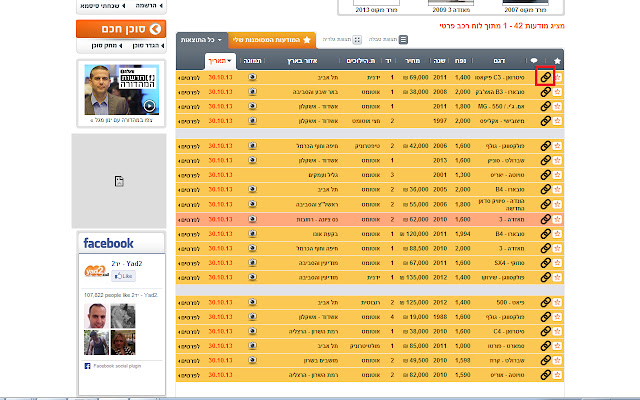Click the chain-link icon in the 2008 Subaru 38,000 row
This screenshot has width=640, height=400.
pos(546,92)
